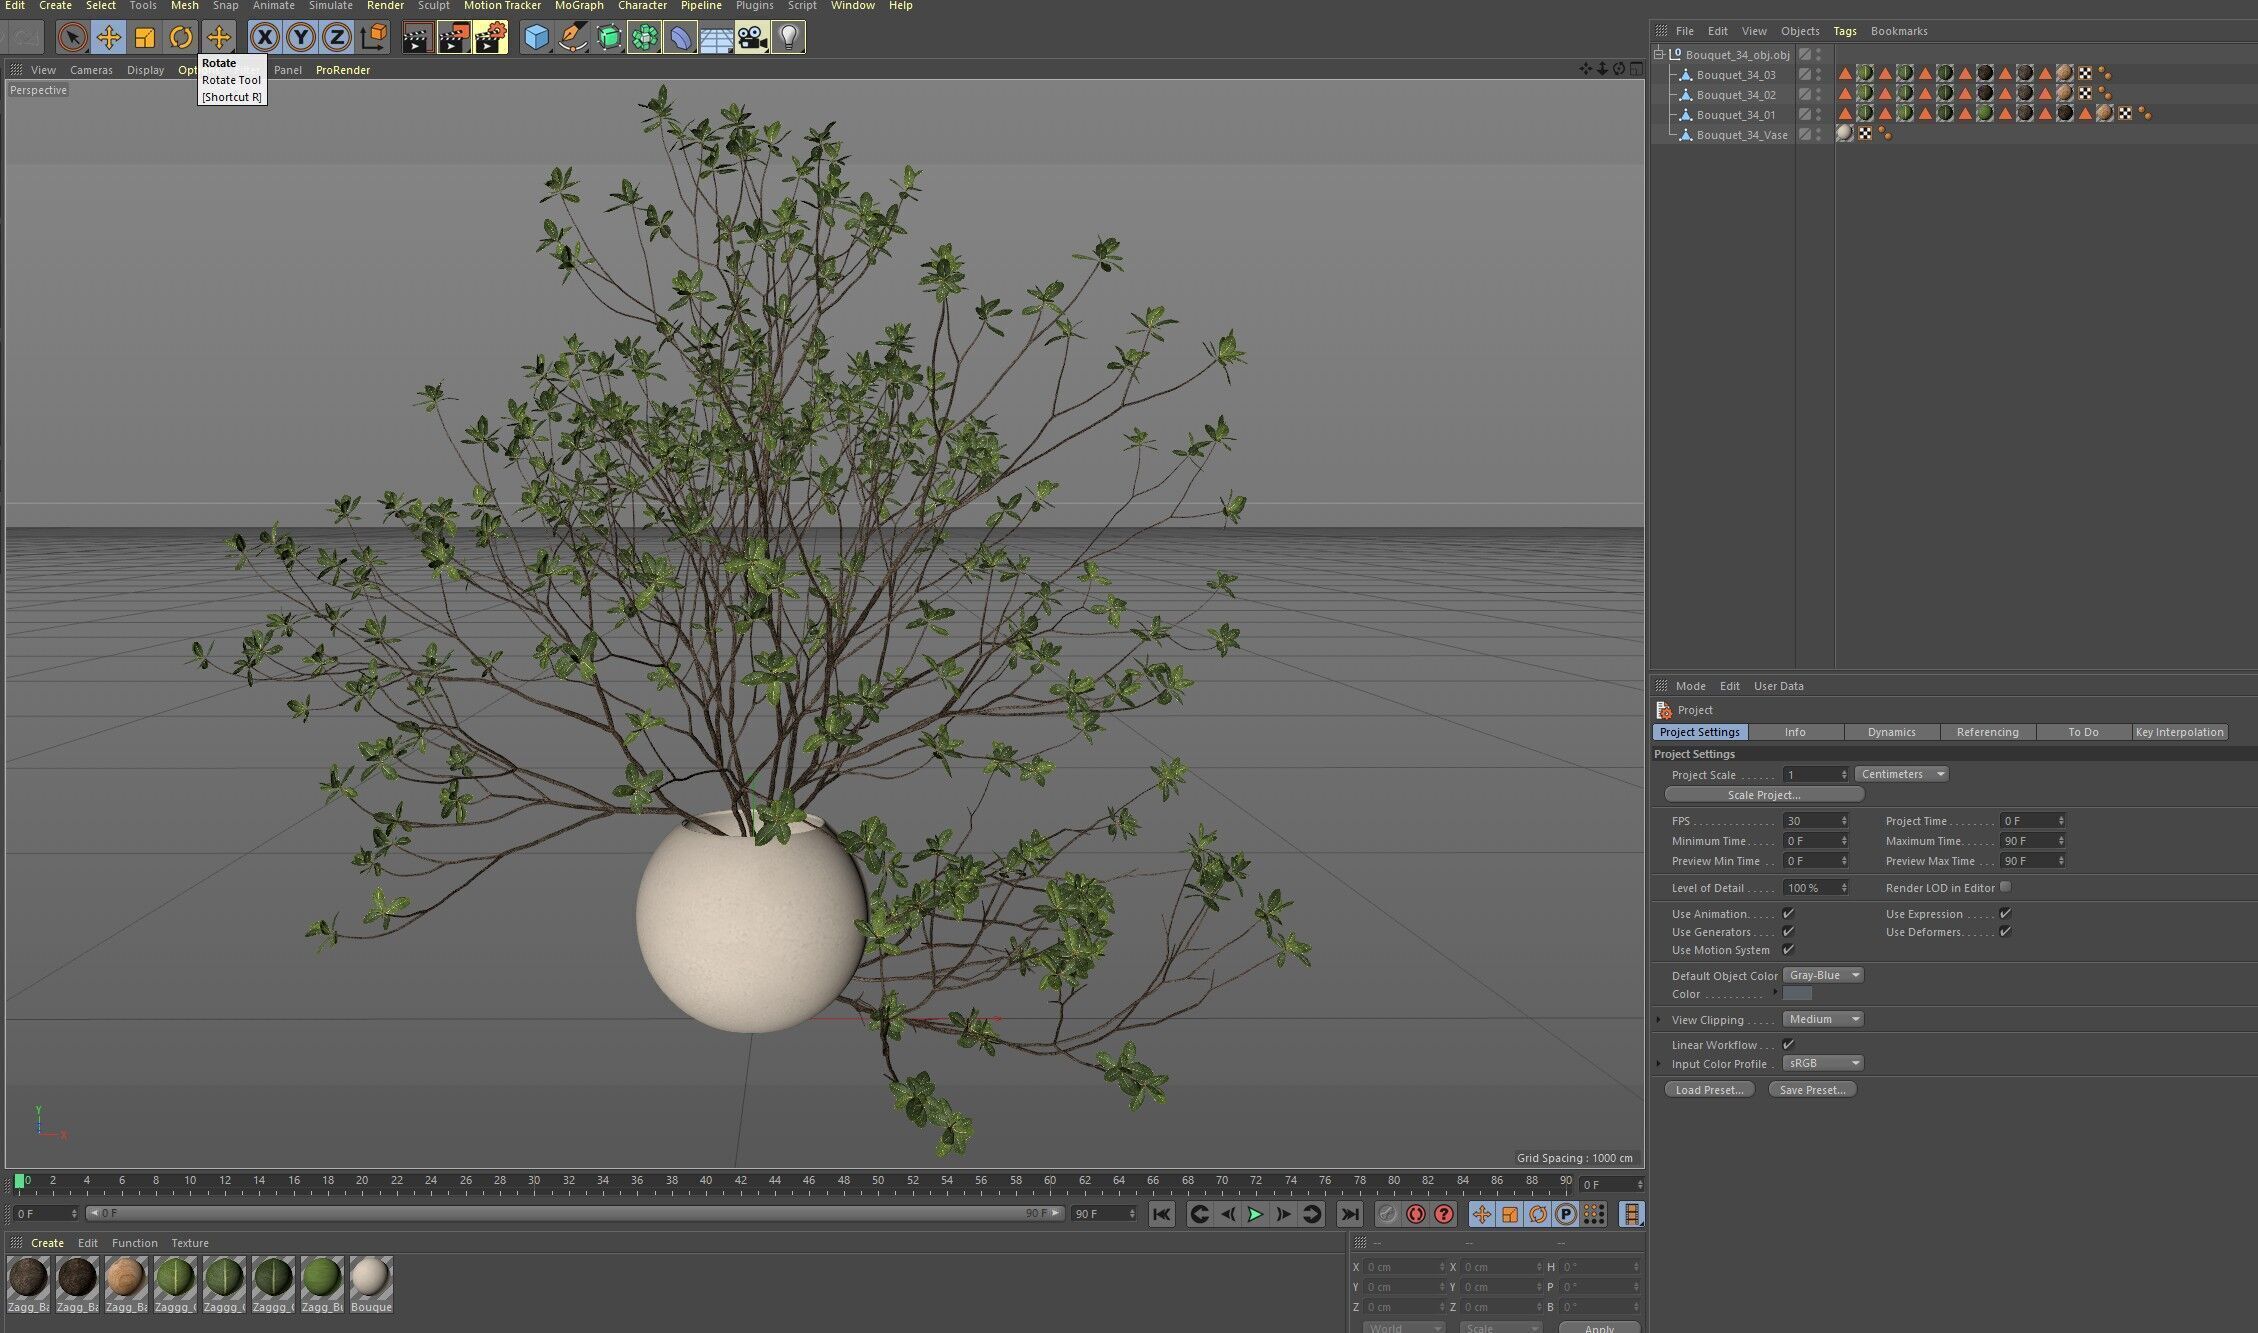Toggle the Y axis lock
The width and height of the screenshot is (2258, 1333).
point(300,38)
